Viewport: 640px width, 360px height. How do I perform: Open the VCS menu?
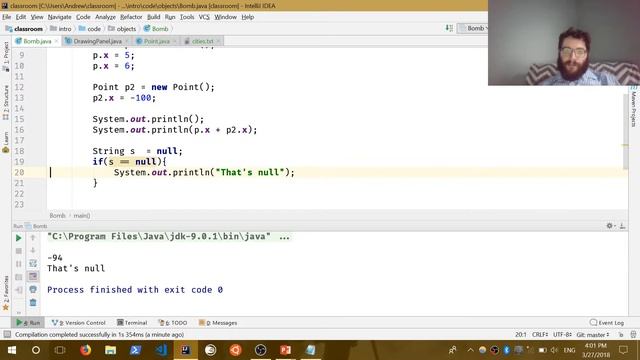(x=204, y=17)
